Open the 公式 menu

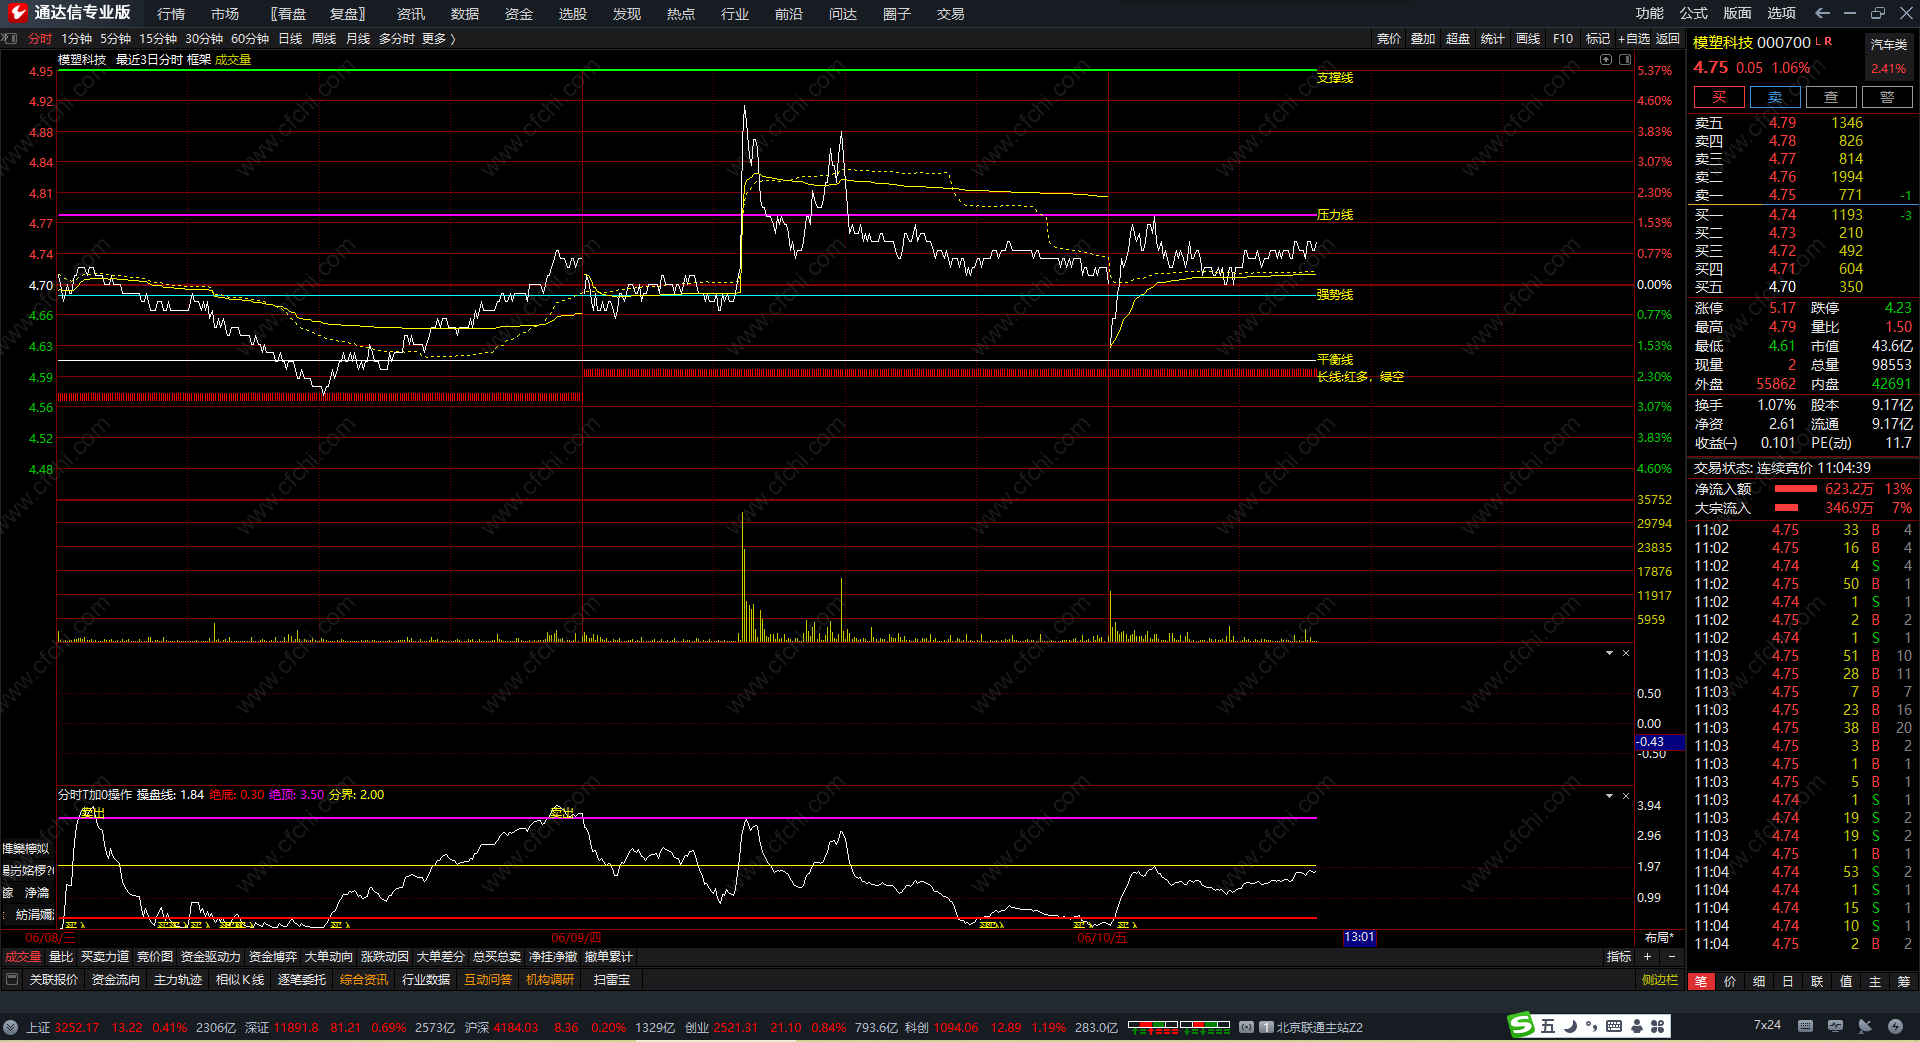pyautogui.click(x=1693, y=13)
